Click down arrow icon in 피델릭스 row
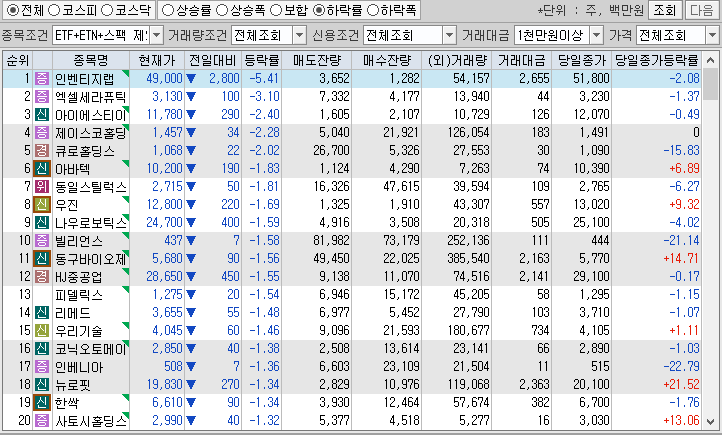The height and width of the screenshot is (435, 722). 191,295
